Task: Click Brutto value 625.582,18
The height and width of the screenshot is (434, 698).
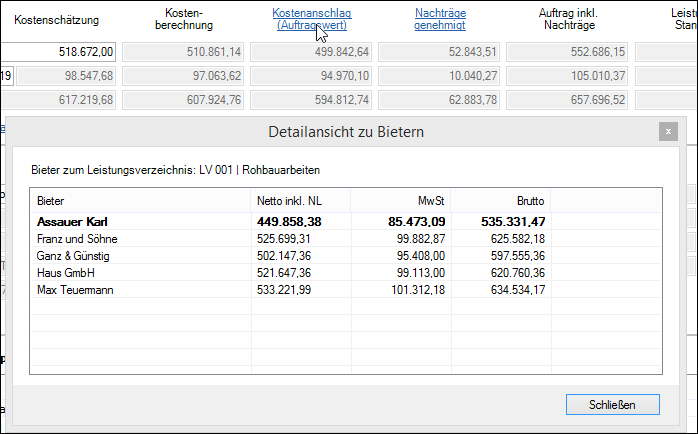Action: 518,239
